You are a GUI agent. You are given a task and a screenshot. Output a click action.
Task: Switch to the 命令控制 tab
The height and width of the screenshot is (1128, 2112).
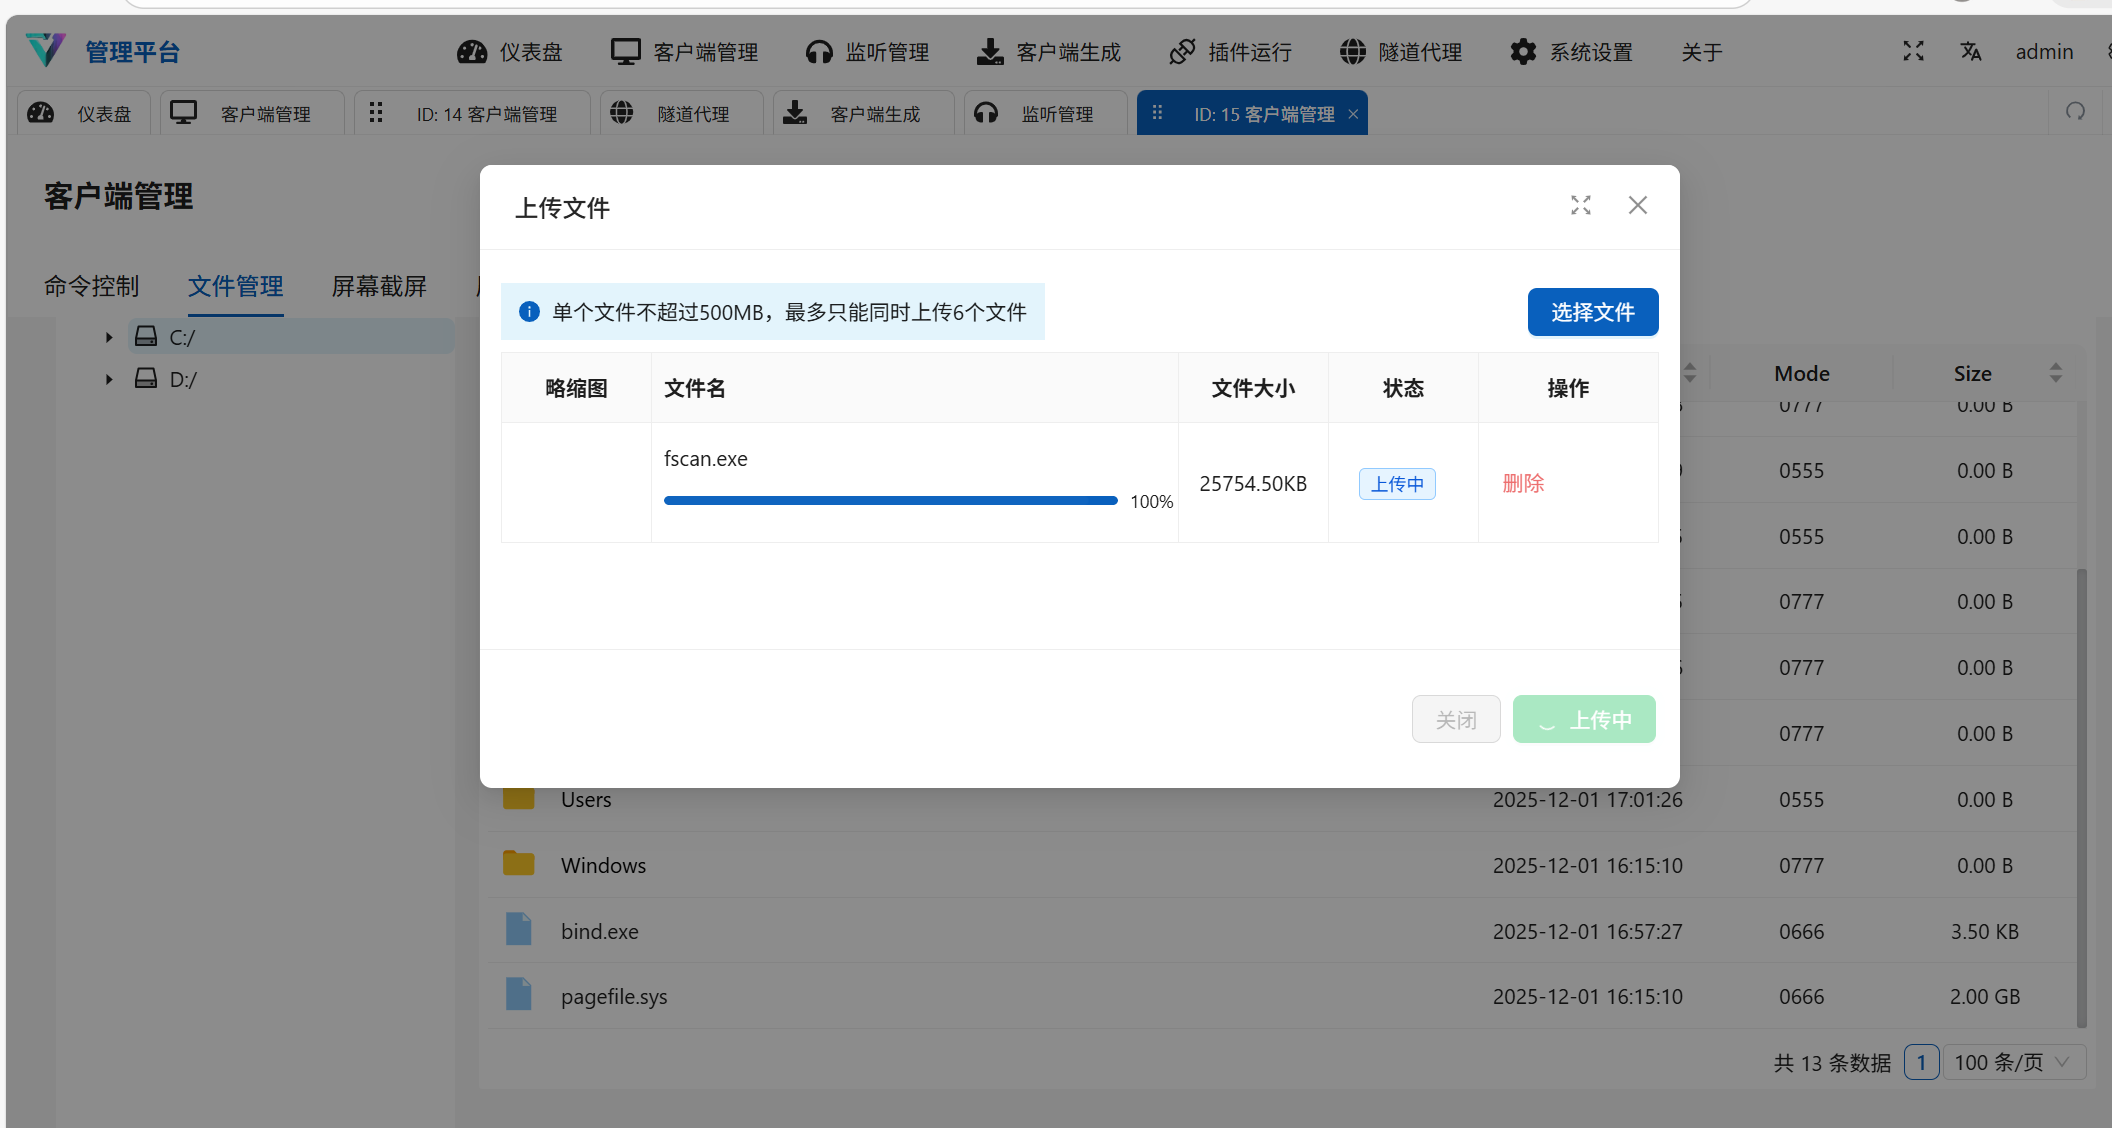click(x=91, y=287)
